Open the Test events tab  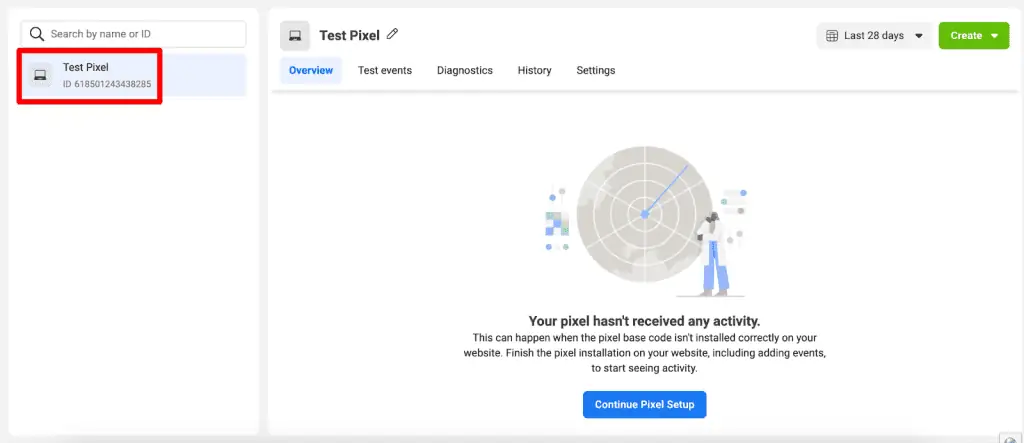tap(385, 71)
